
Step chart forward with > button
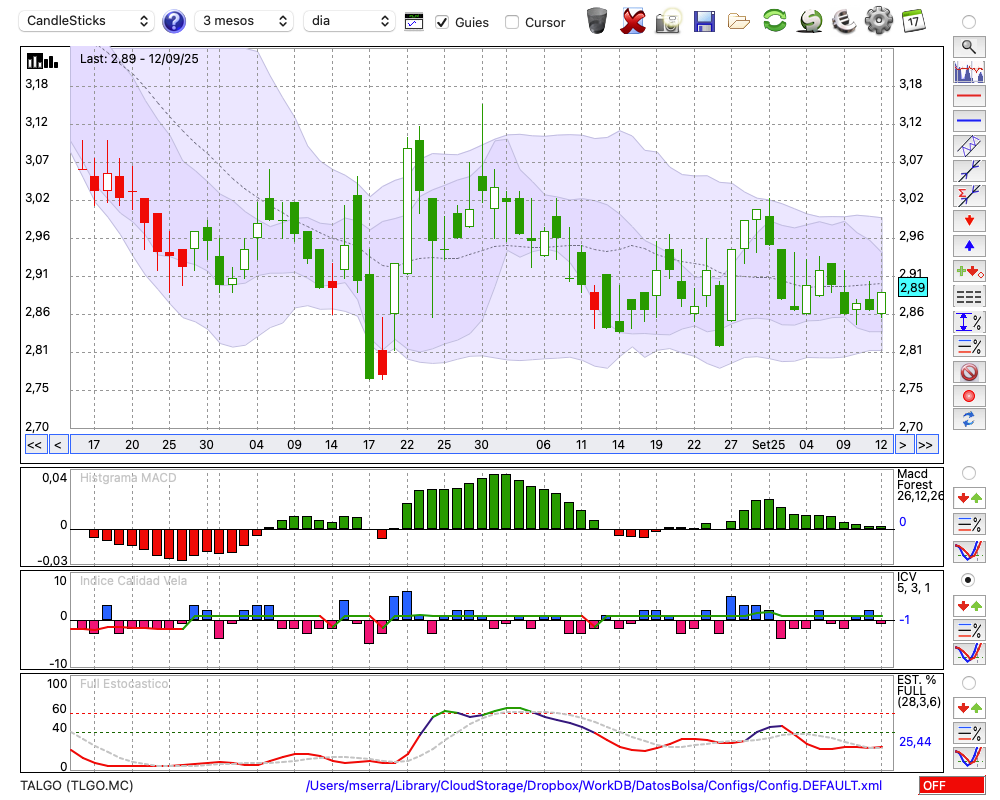point(903,445)
